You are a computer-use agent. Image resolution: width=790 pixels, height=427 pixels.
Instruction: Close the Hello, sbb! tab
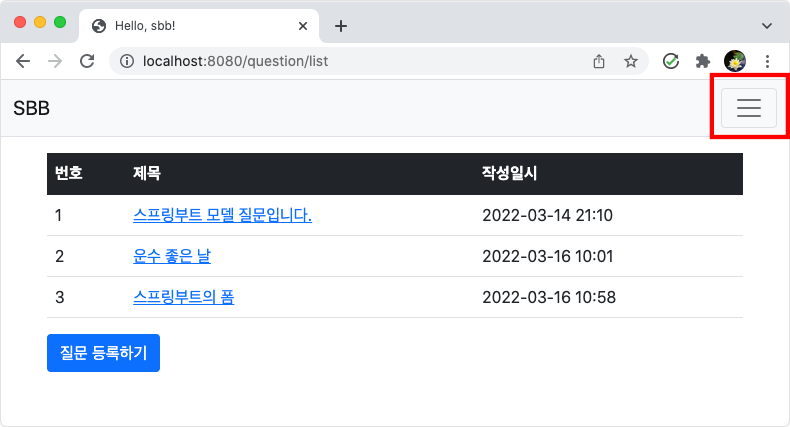(303, 26)
